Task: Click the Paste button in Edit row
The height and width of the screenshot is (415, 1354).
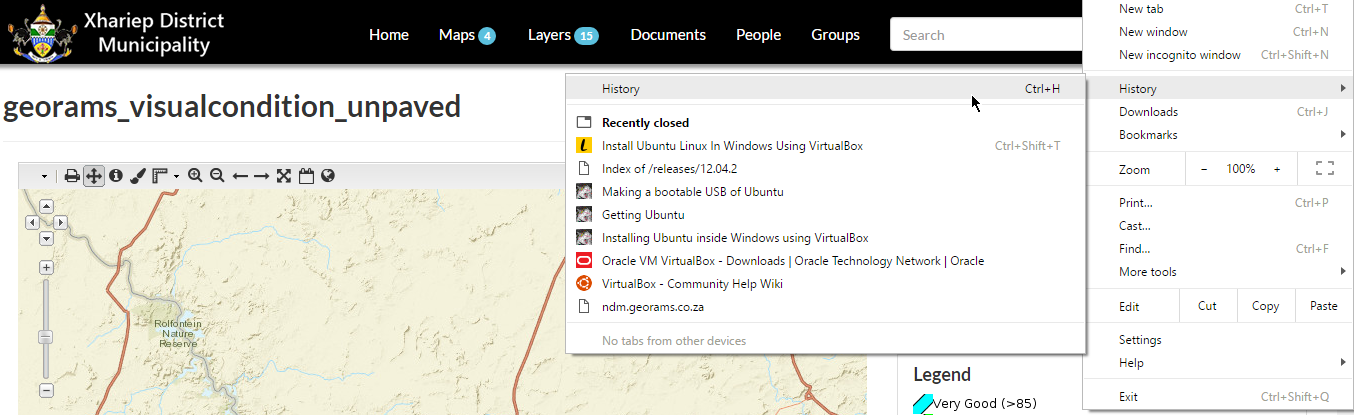Action: (x=1323, y=306)
